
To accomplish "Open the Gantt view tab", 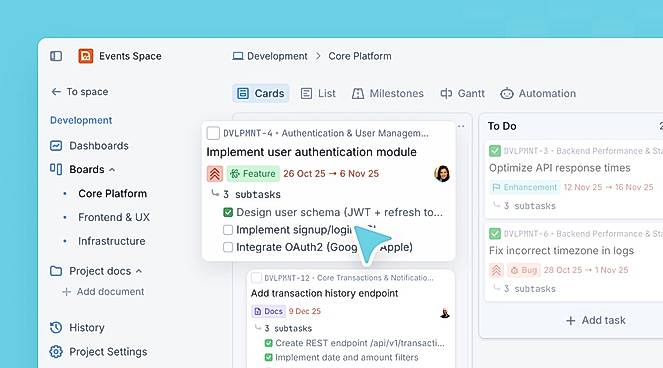I will click(x=462, y=93).
